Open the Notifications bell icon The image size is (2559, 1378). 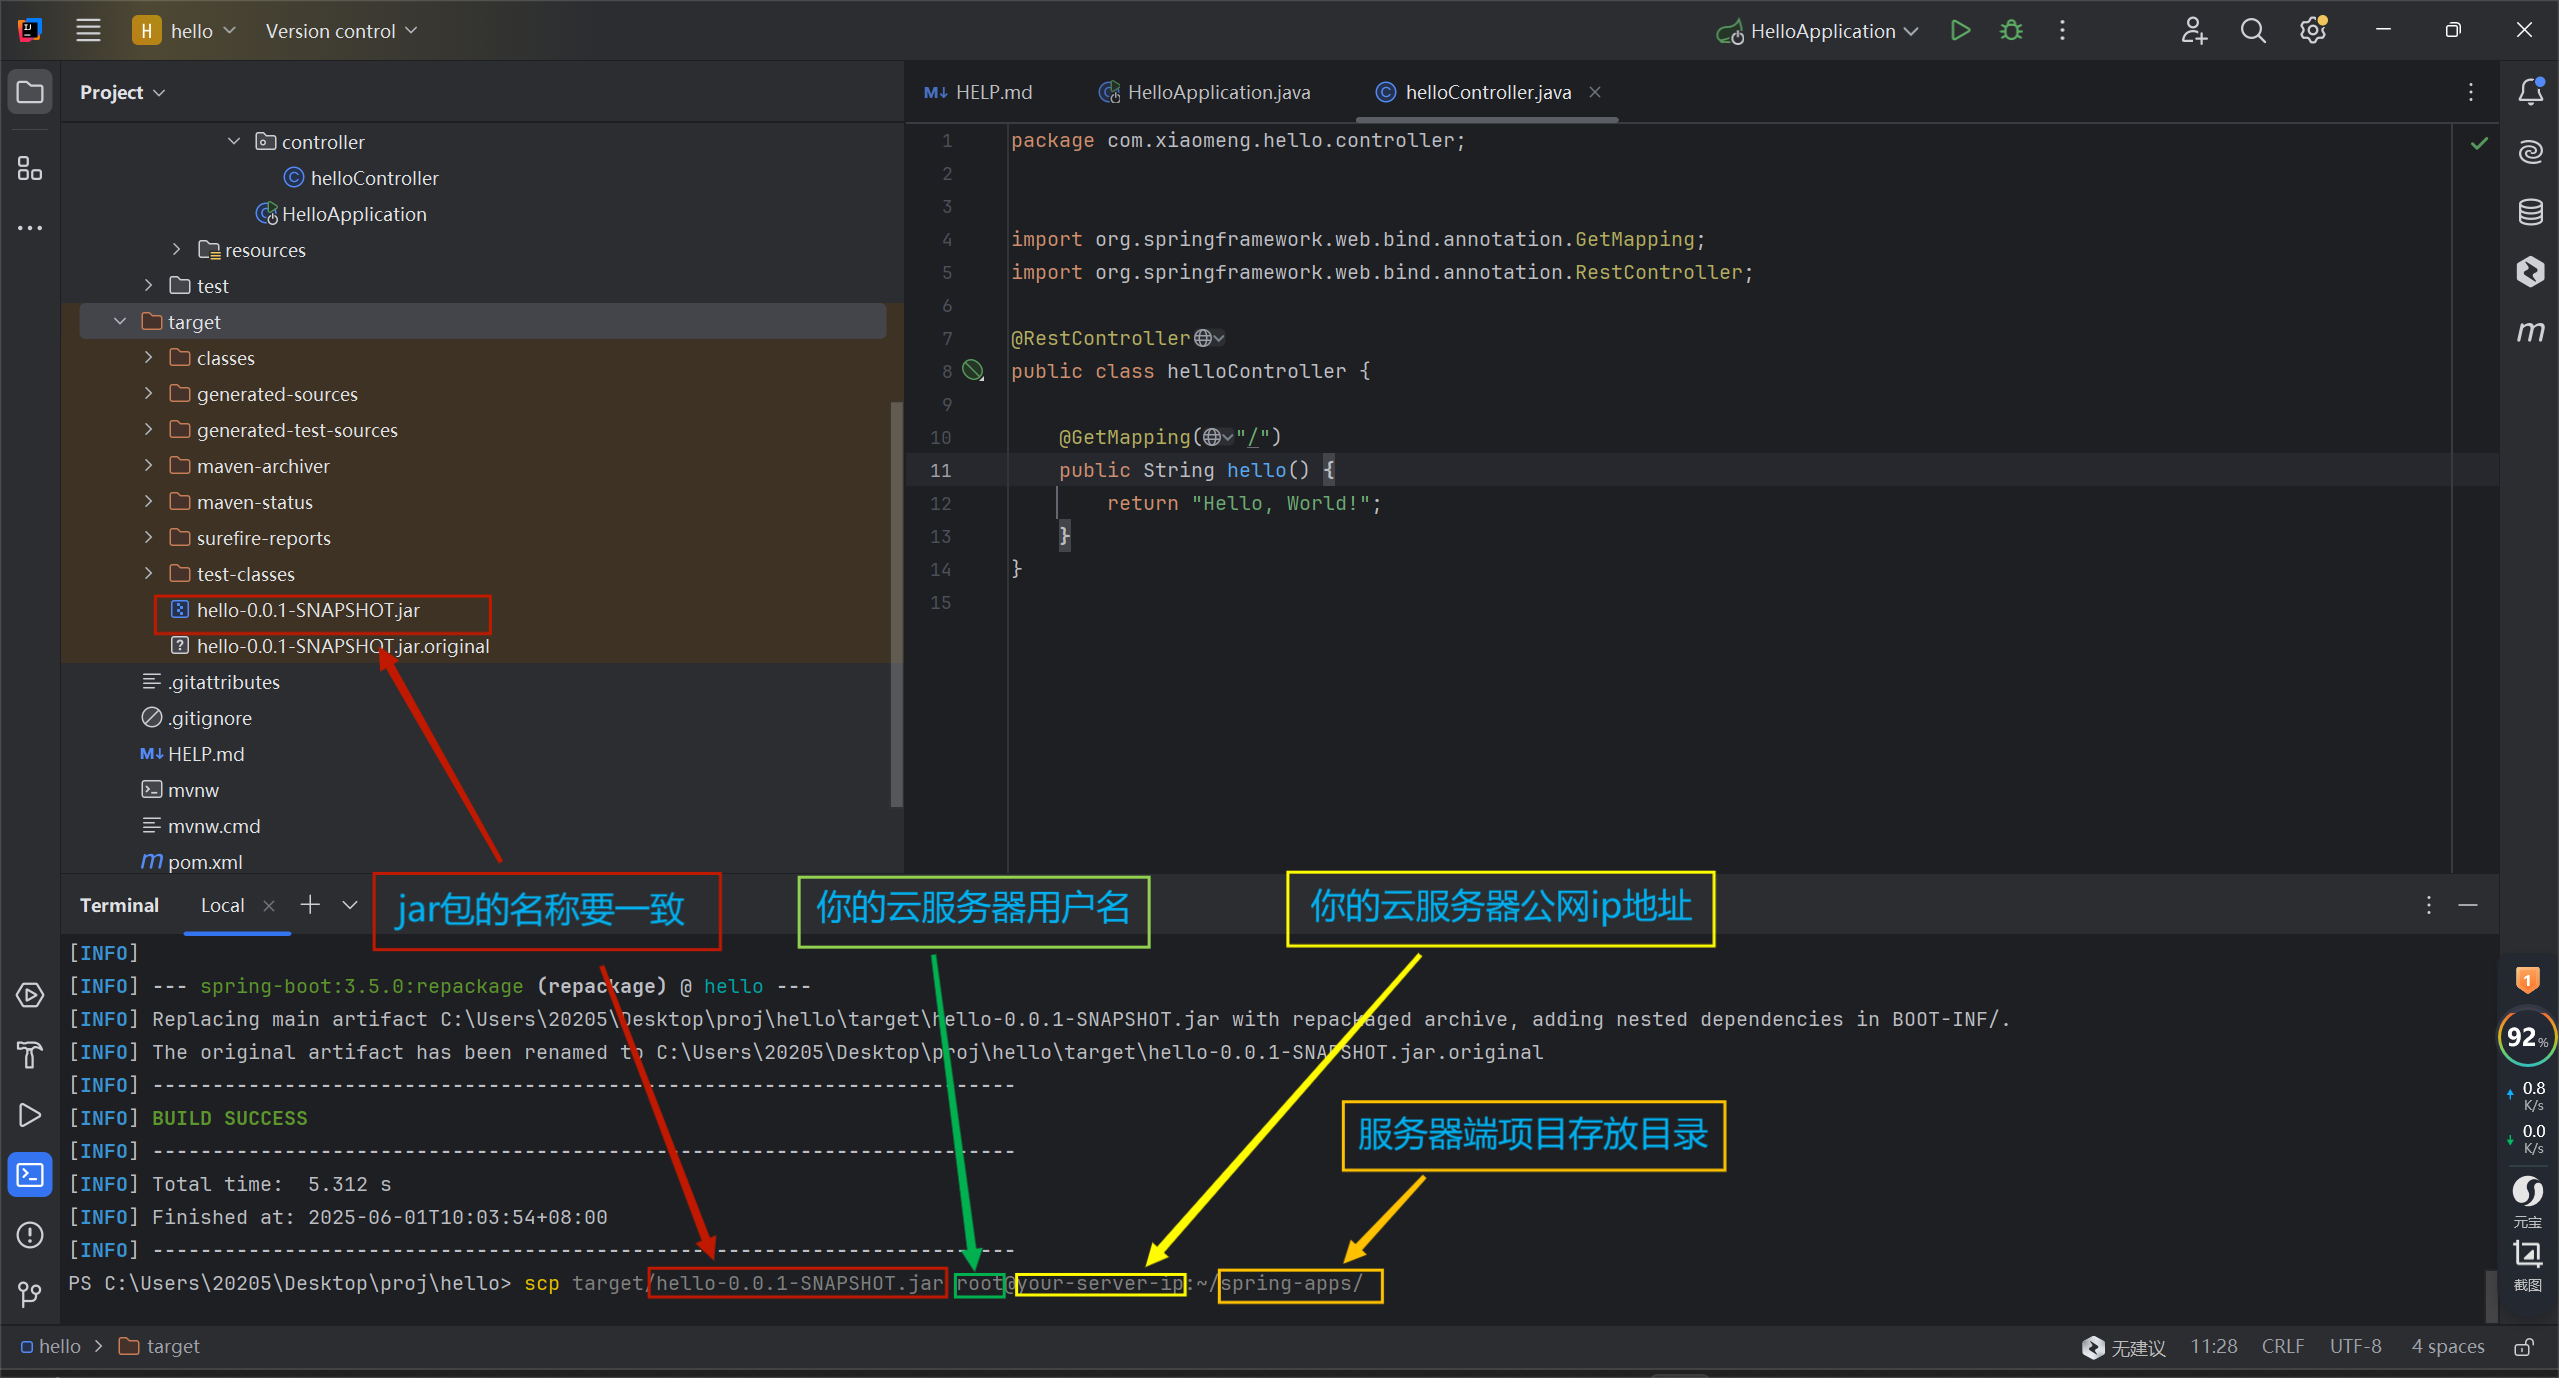pos(2530,92)
